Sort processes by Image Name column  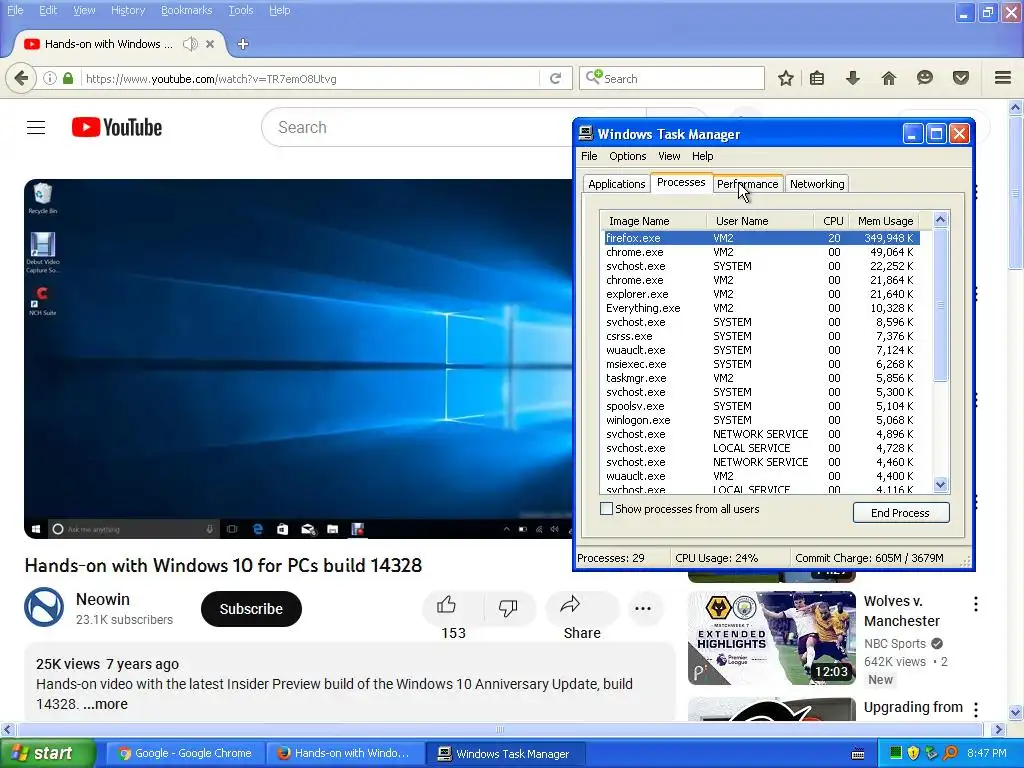click(x=653, y=221)
